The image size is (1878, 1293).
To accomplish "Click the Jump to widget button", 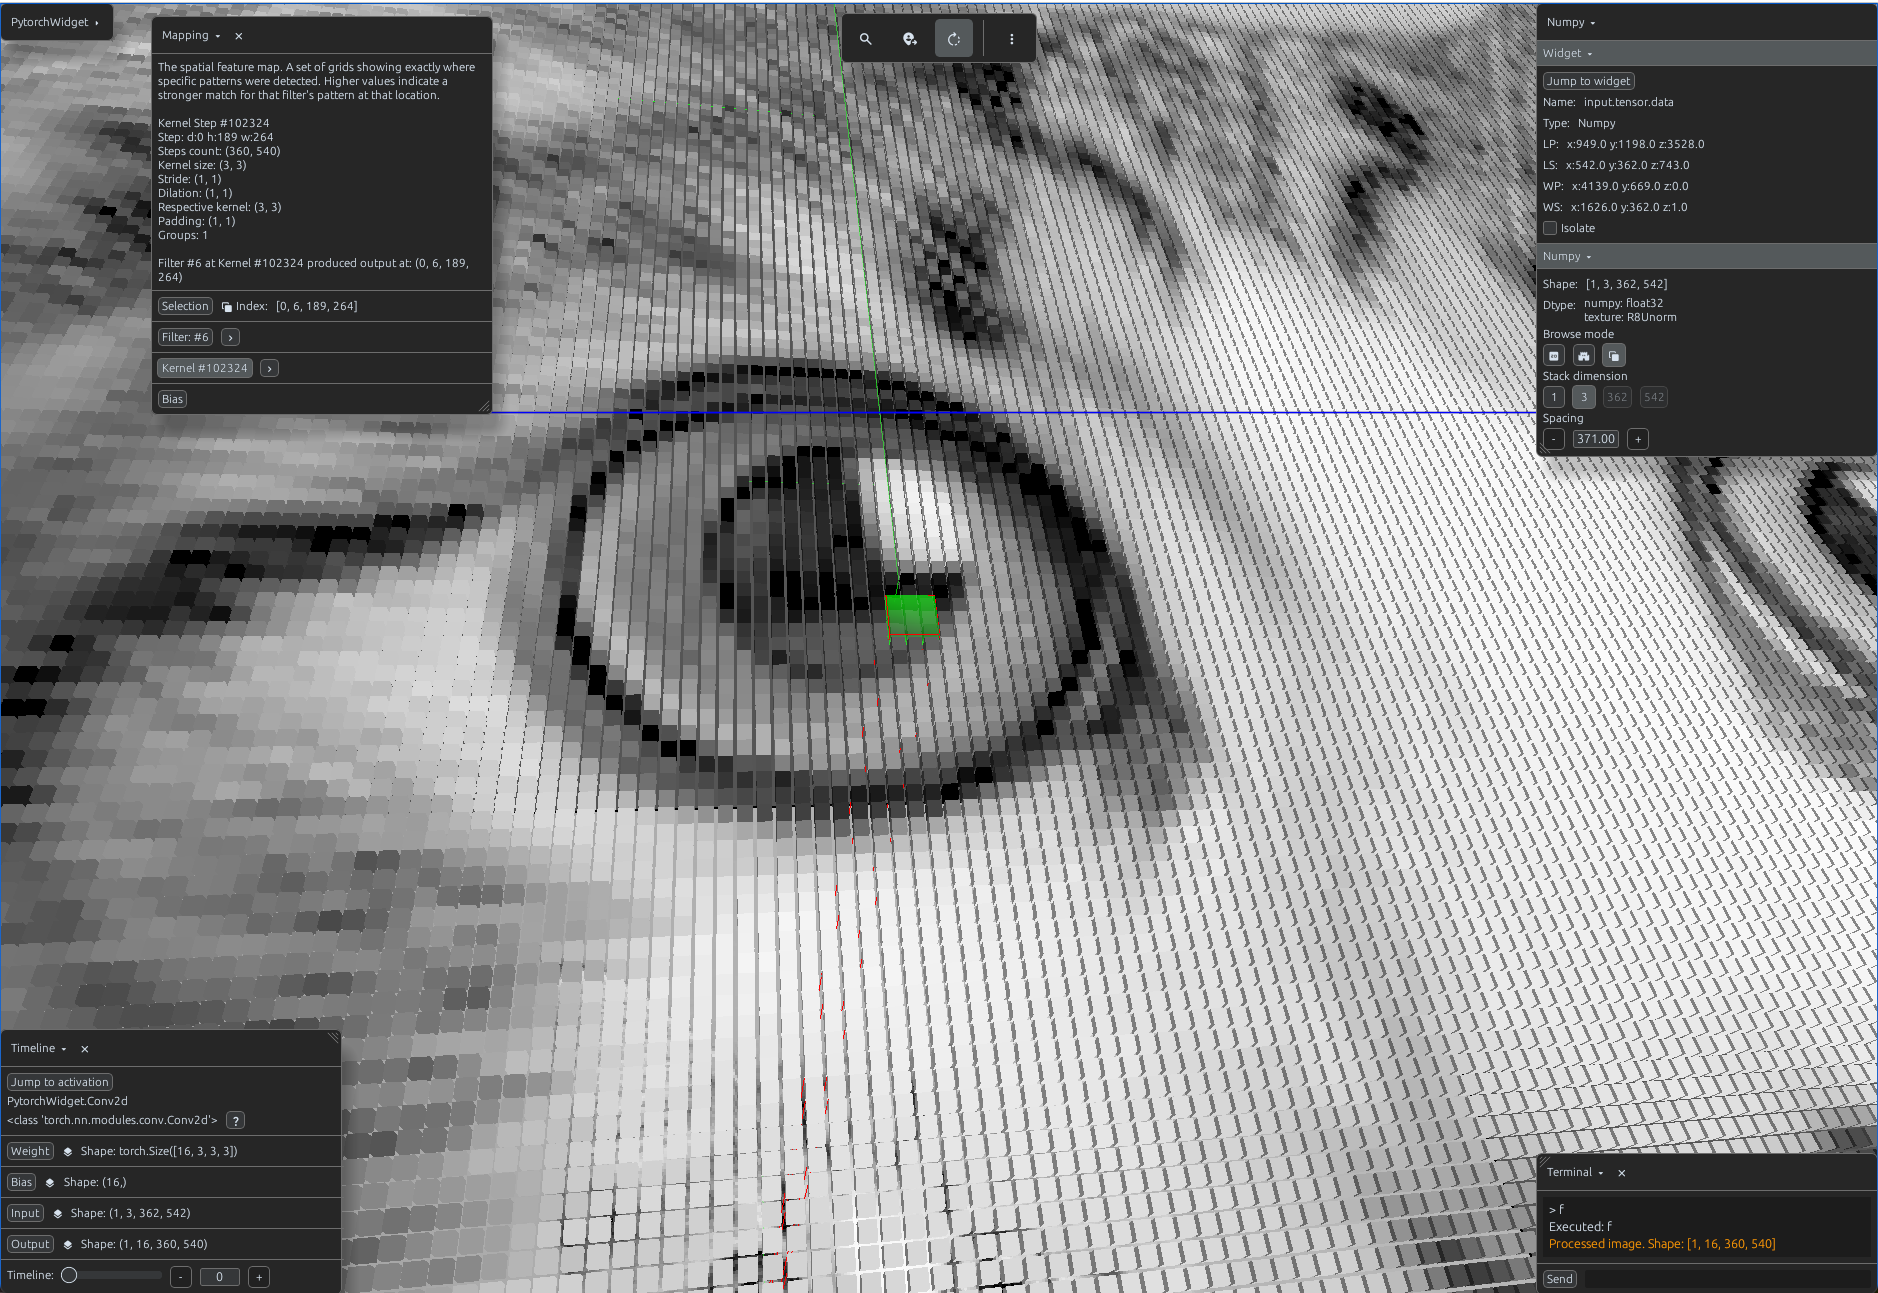I will [x=1589, y=82].
